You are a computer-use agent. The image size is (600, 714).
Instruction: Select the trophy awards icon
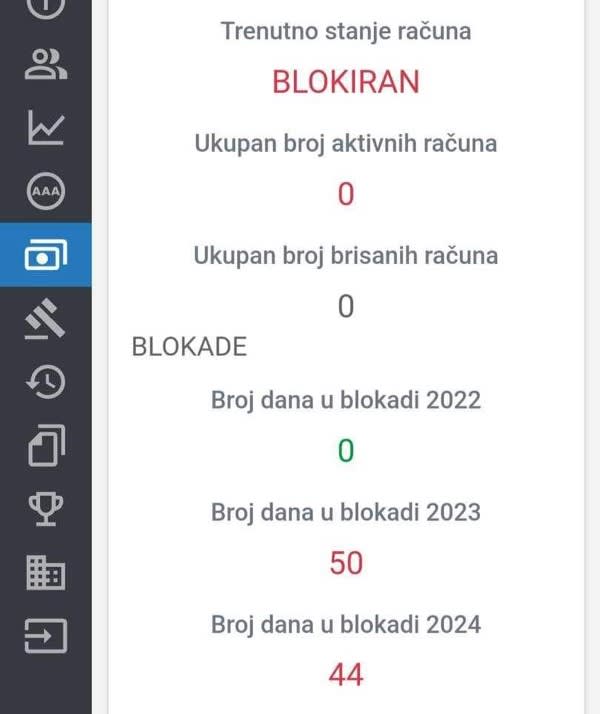tap(46, 509)
